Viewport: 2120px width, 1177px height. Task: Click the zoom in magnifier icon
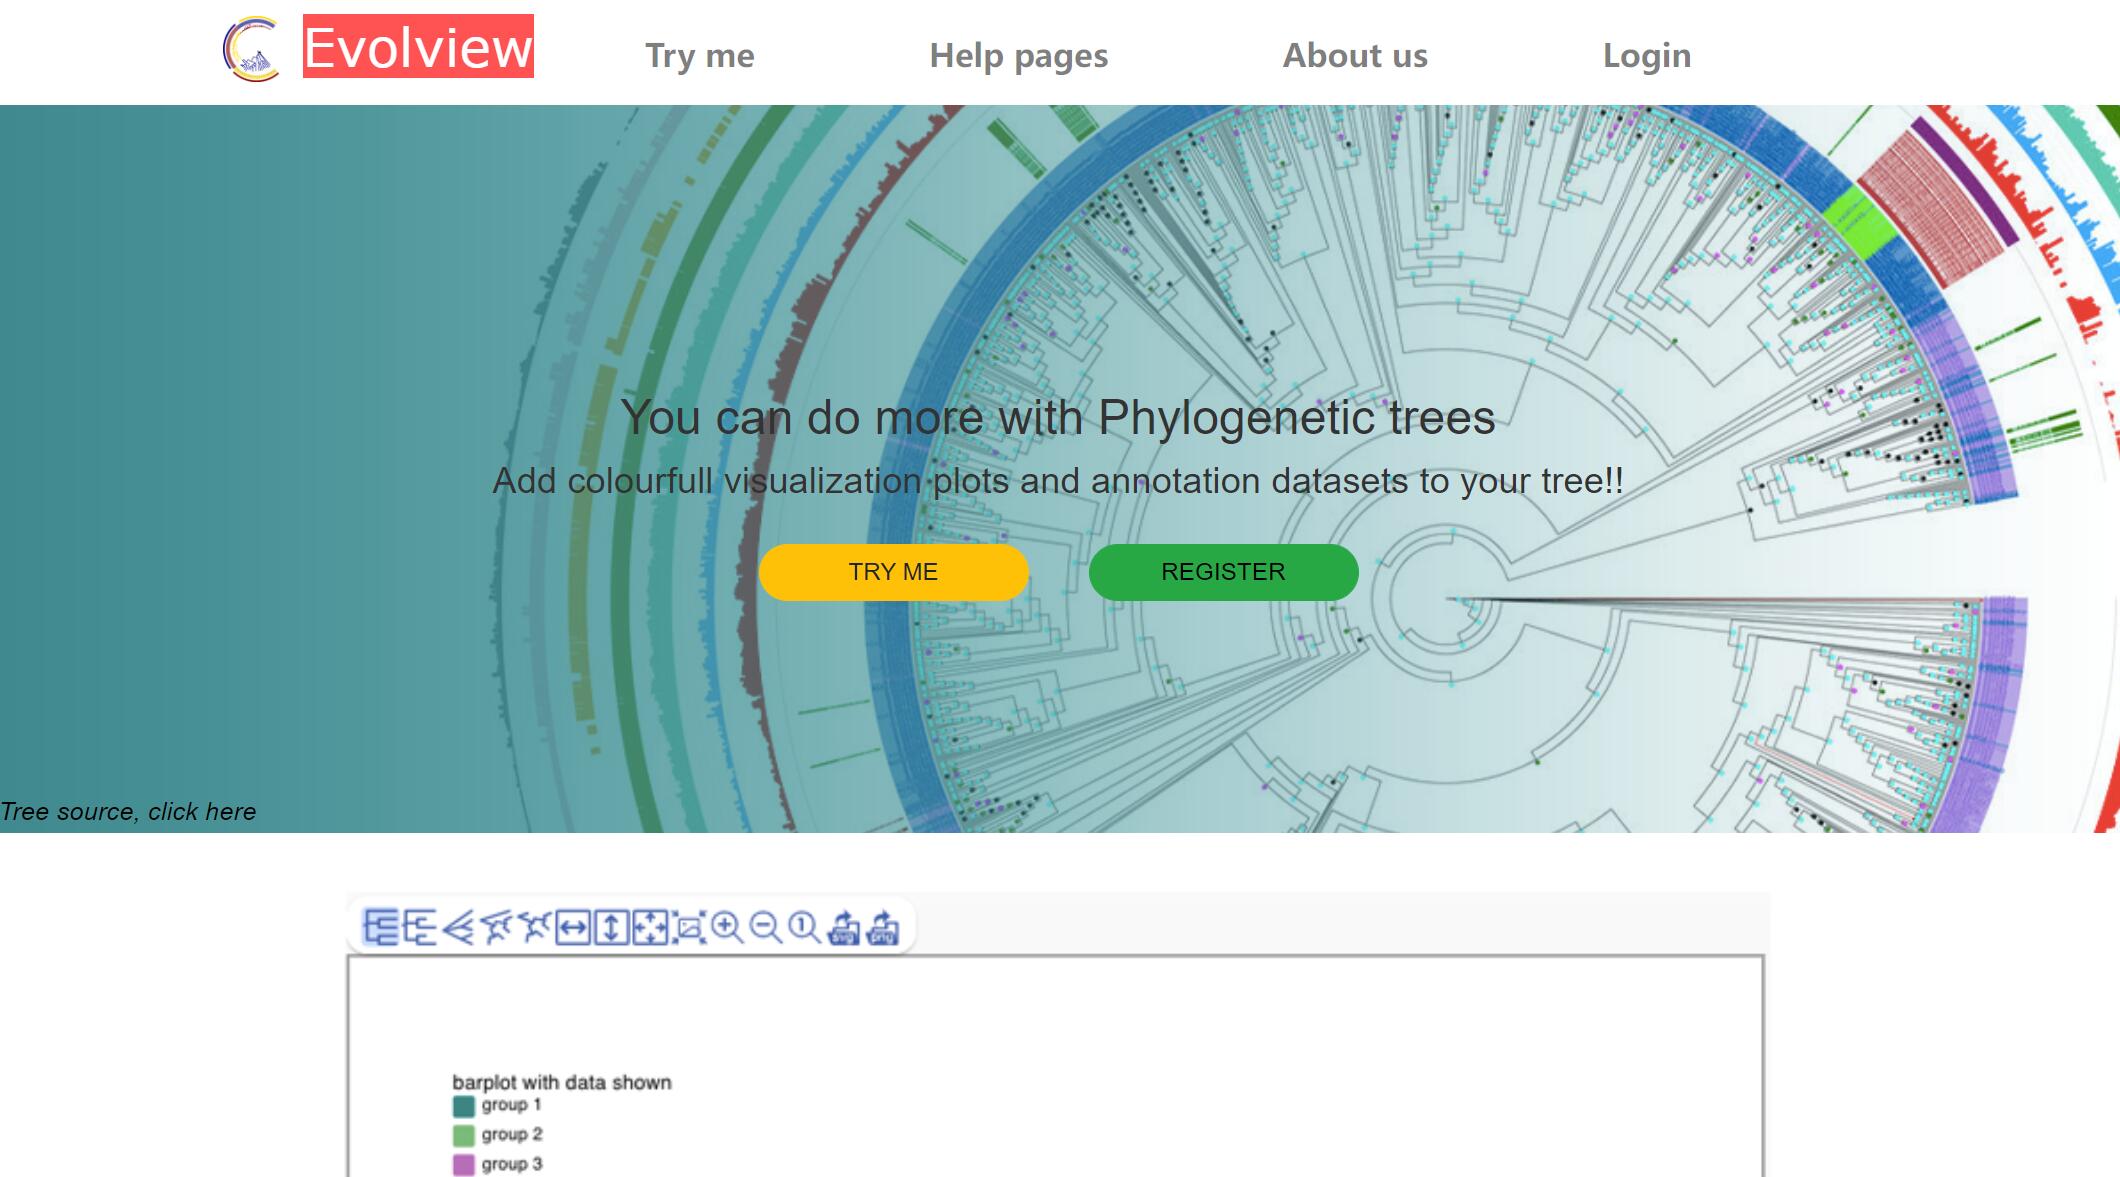click(727, 927)
